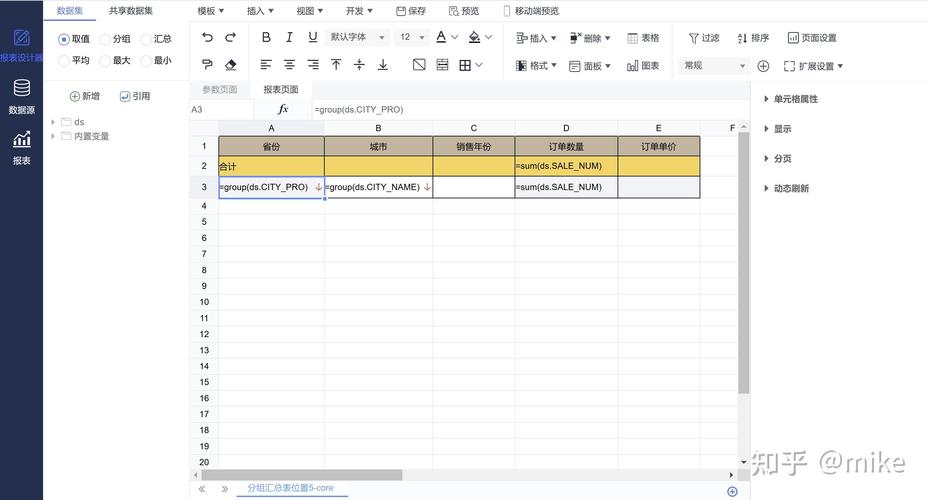Click the 图表 chart icon

(643, 66)
